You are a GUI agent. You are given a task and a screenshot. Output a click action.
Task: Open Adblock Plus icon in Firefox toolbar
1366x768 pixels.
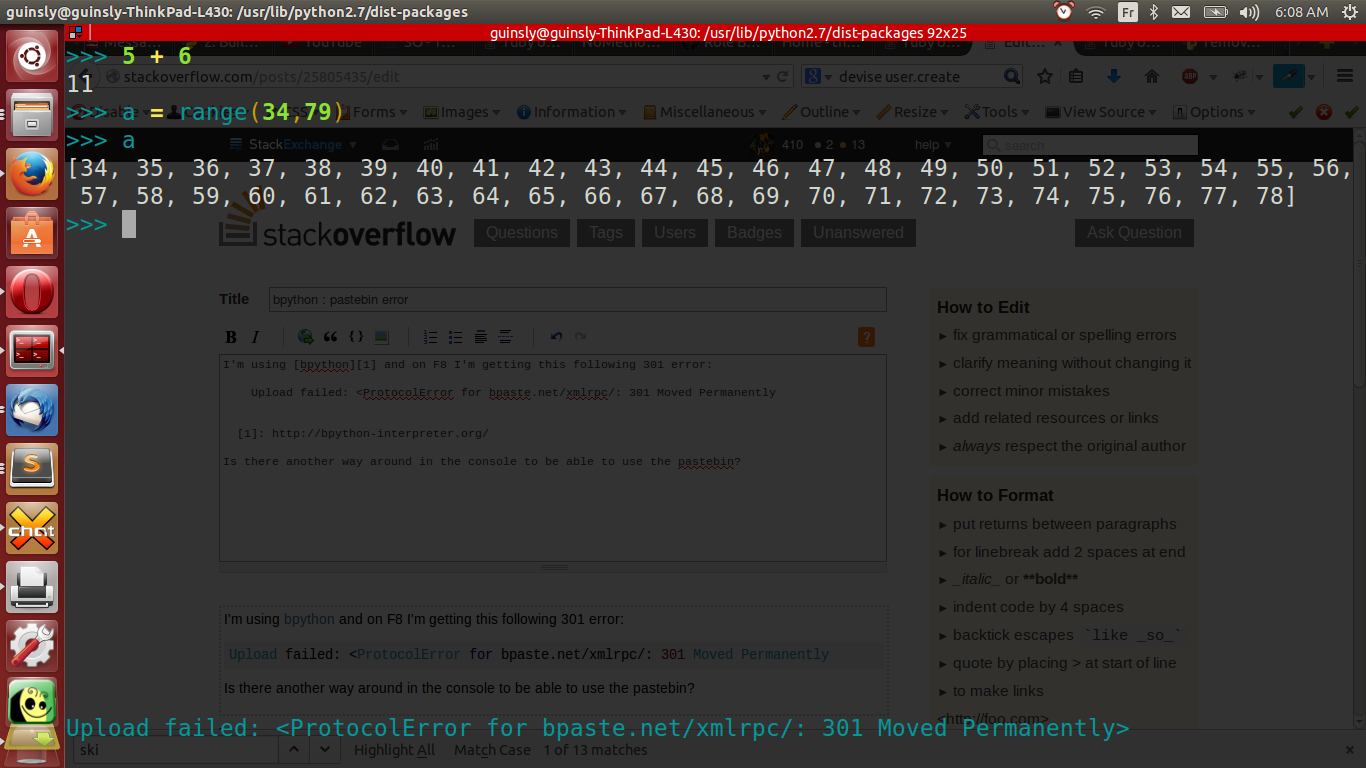pyautogui.click(x=1190, y=76)
